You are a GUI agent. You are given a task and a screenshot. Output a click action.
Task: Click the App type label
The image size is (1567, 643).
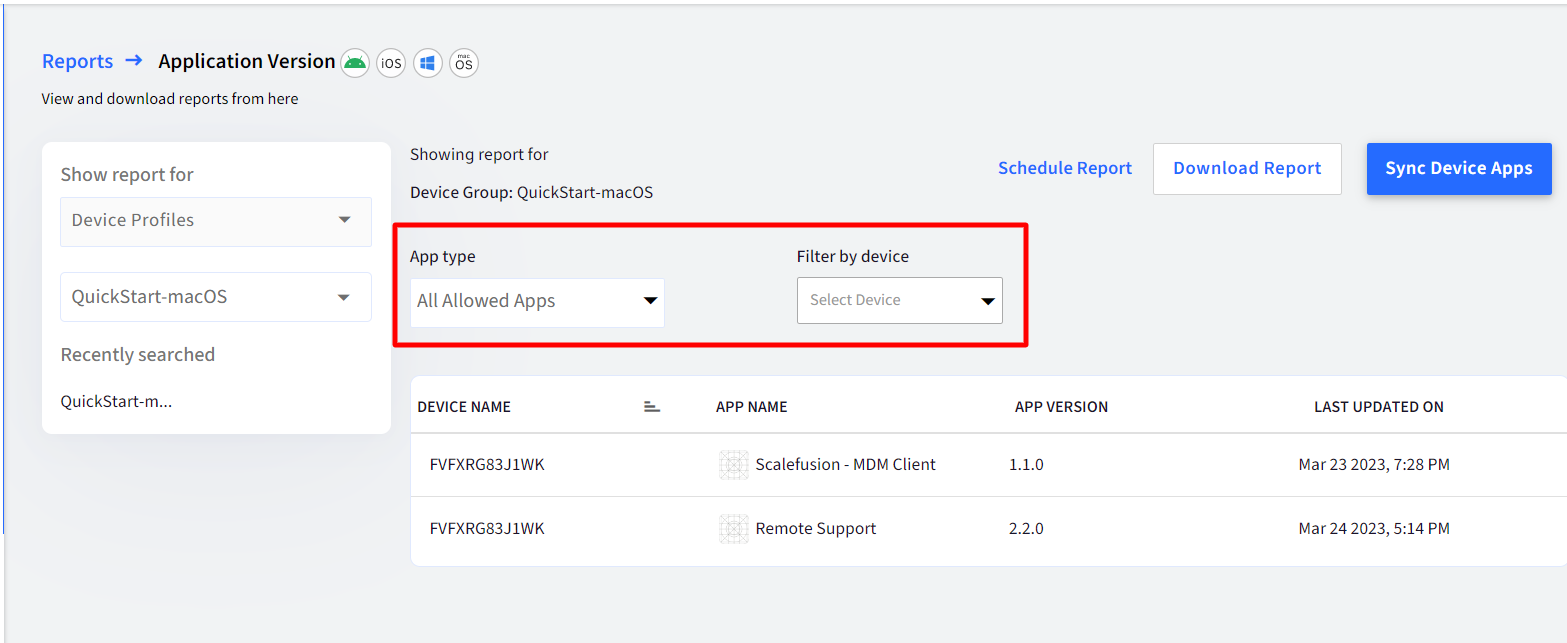443,257
